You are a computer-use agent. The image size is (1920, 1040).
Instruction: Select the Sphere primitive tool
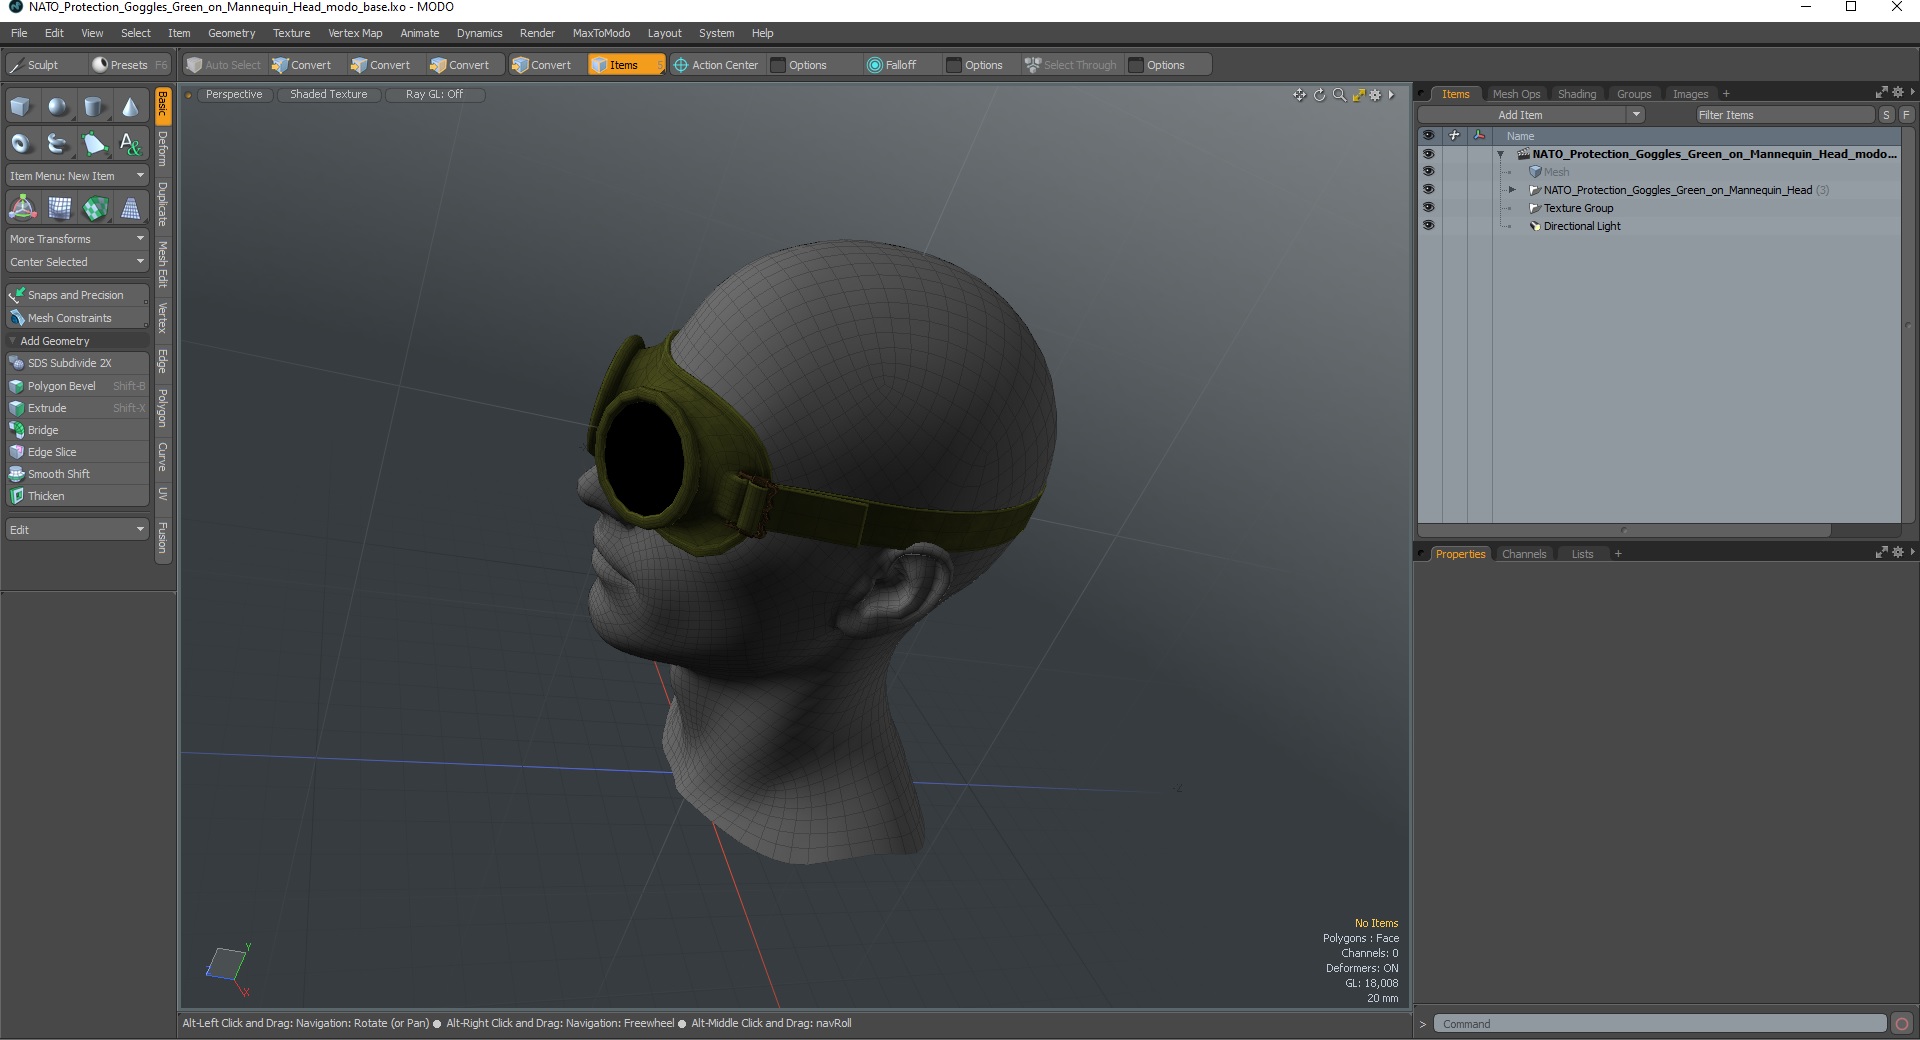[58, 107]
